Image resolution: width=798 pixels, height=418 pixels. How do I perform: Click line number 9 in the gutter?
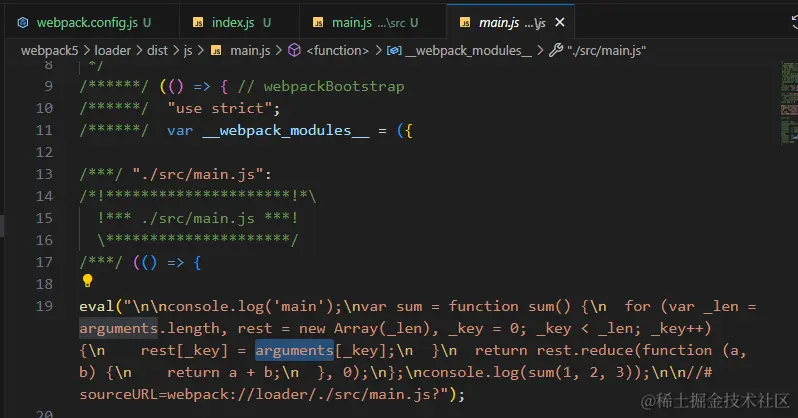tap(48, 86)
